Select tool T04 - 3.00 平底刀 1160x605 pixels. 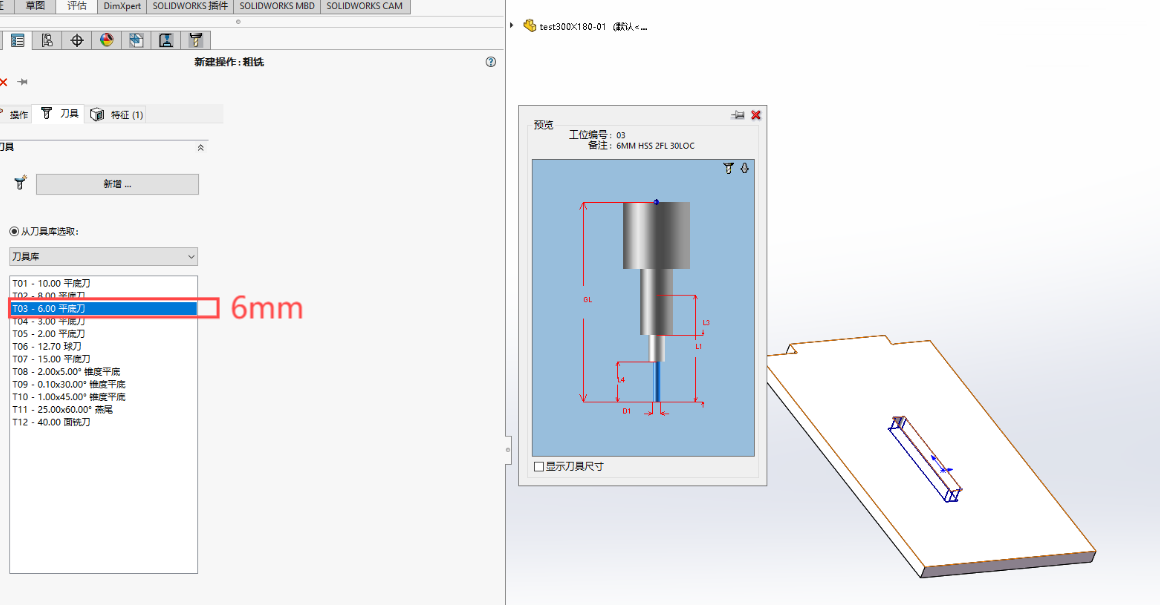103,321
